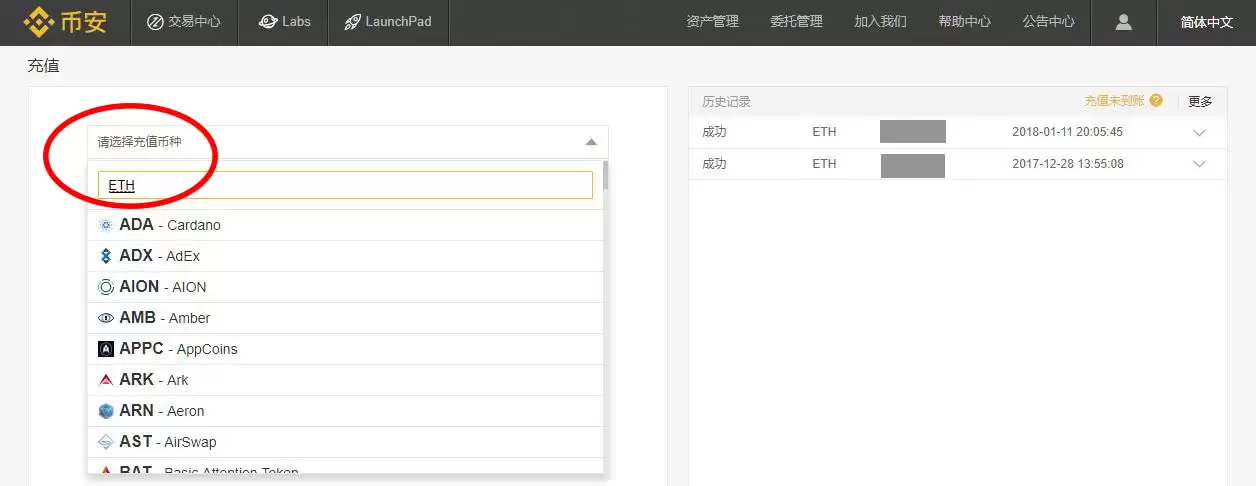Image resolution: width=1256 pixels, height=486 pixels.
Task: Select ADA - Cardano from the list
Action: tap(345, 225)
